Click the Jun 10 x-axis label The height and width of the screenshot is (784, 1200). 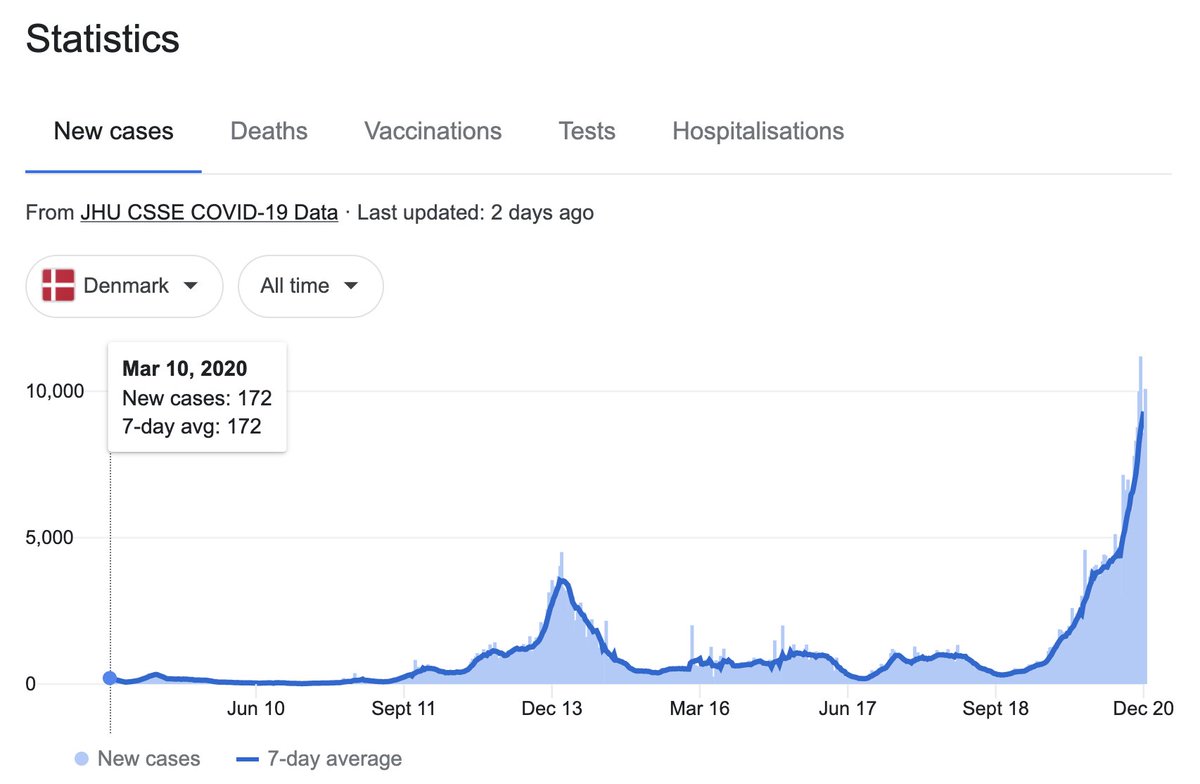[x=256, y=708]
